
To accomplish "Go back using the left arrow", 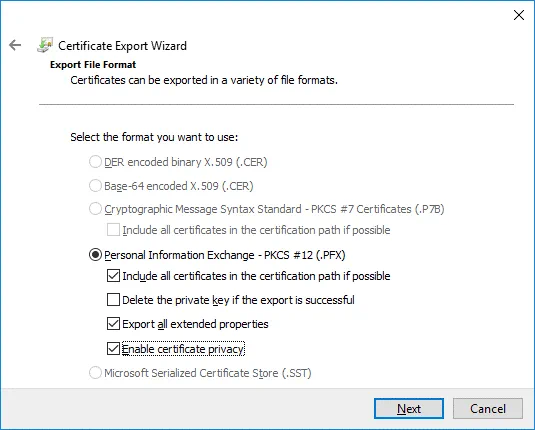I will click(15, 45).
